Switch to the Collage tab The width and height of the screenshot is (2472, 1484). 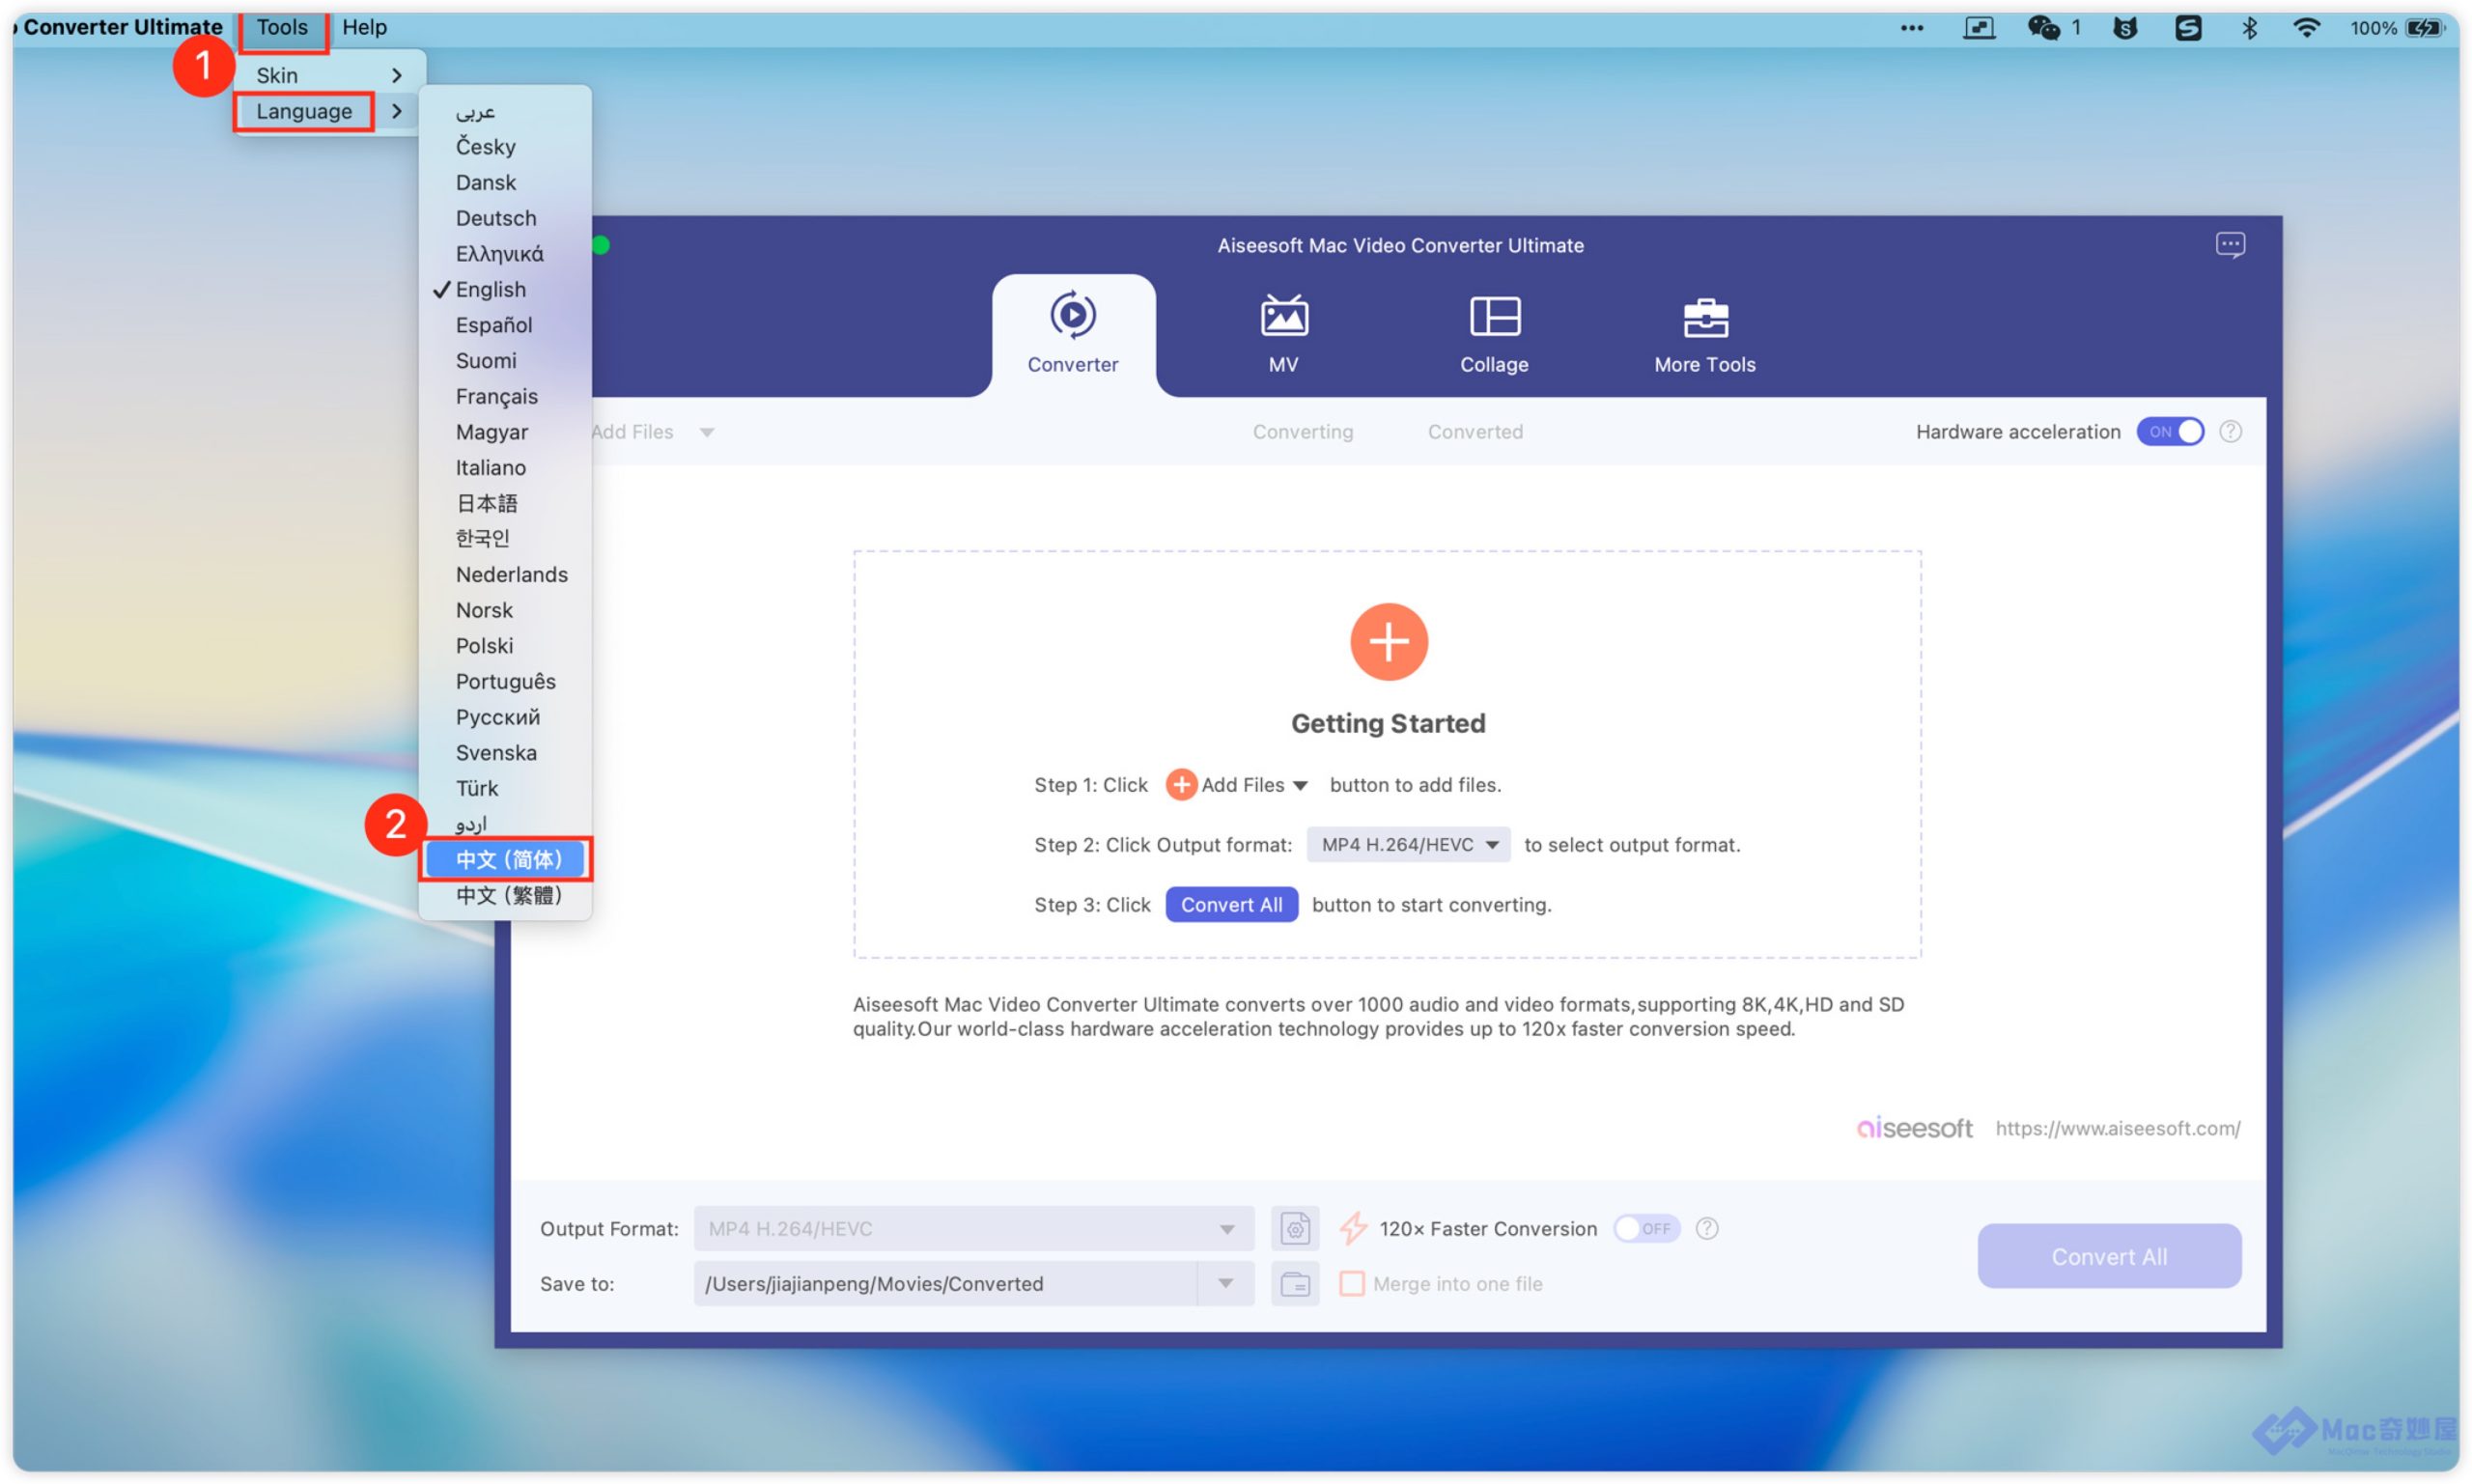click(1493, 335)
